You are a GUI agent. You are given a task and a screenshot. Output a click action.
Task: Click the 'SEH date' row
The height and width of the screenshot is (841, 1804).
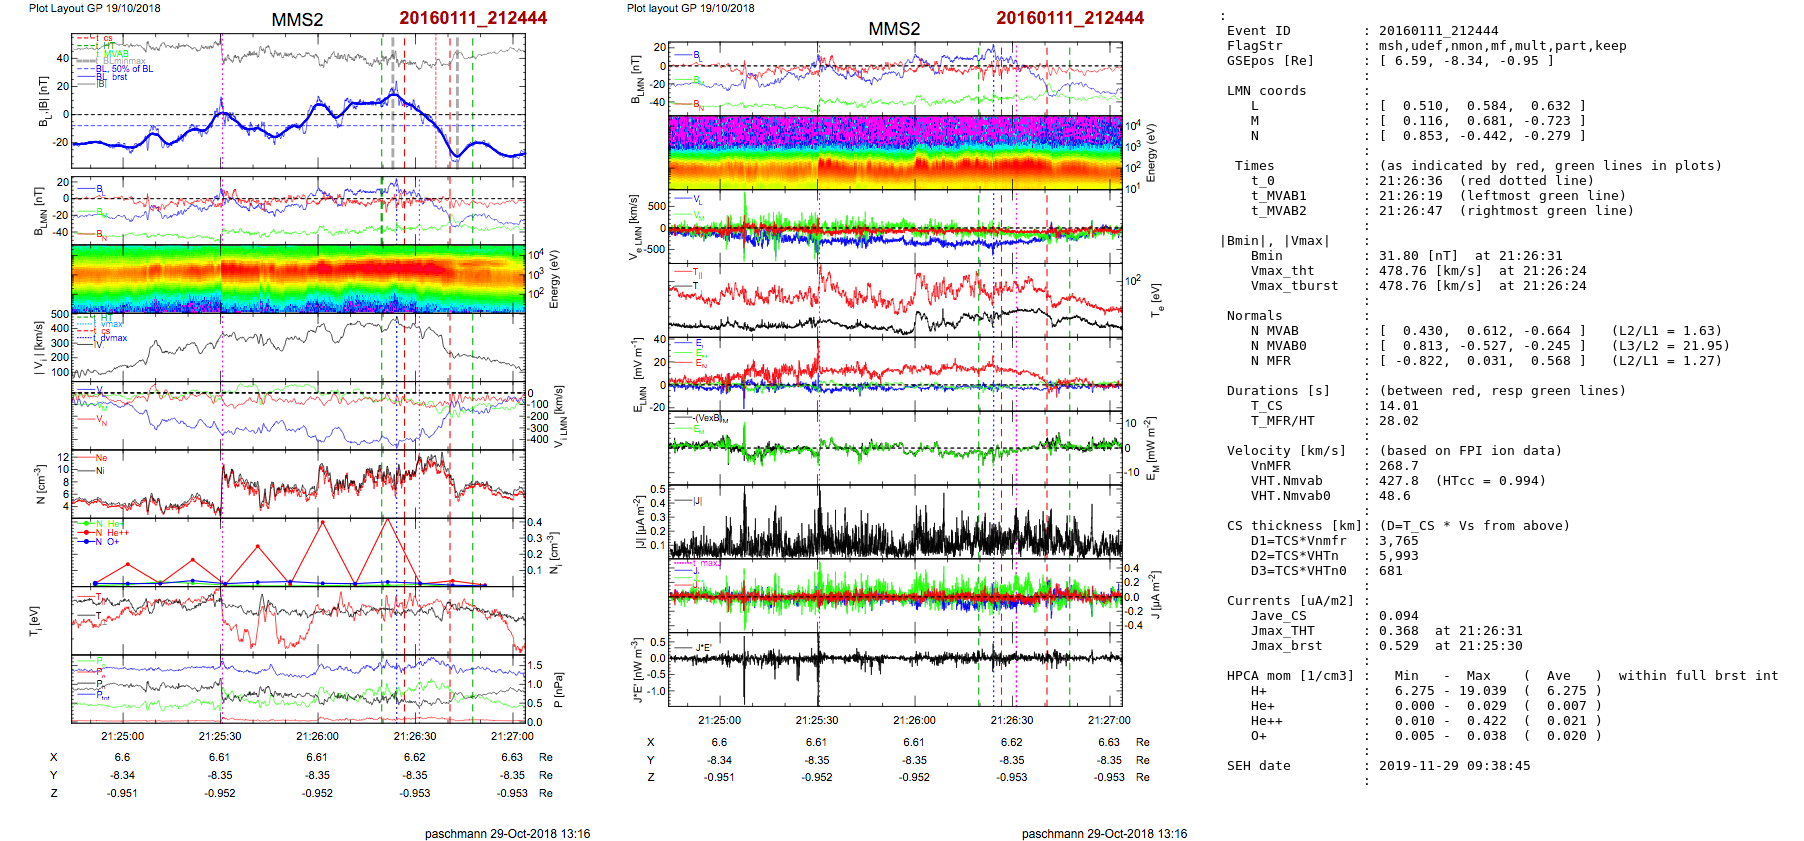tap(1258, 766)
